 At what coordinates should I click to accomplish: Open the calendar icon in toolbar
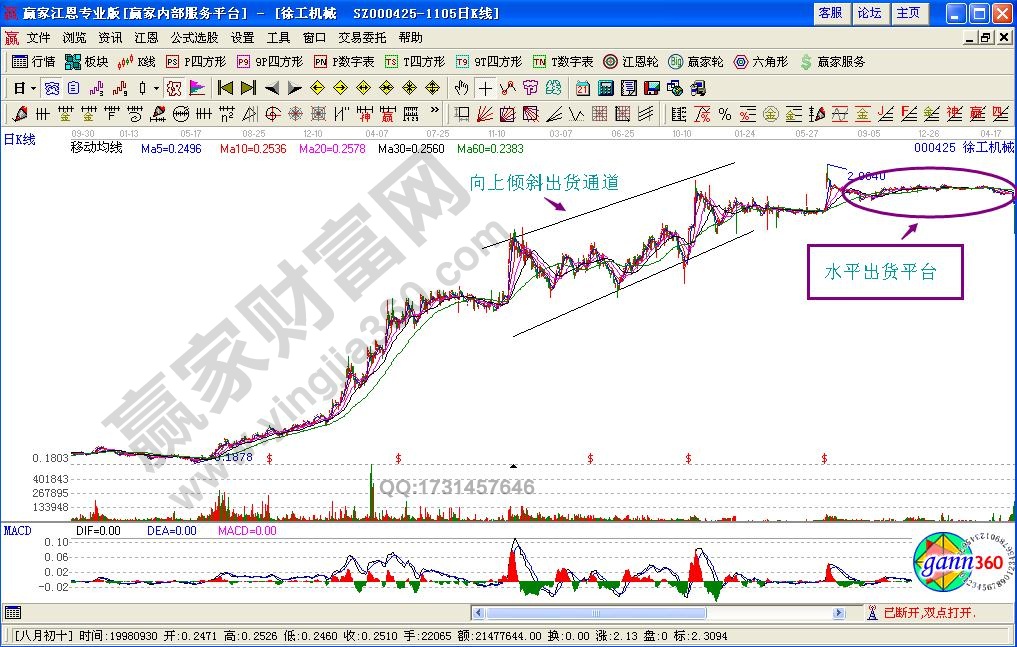coord(583,88)
